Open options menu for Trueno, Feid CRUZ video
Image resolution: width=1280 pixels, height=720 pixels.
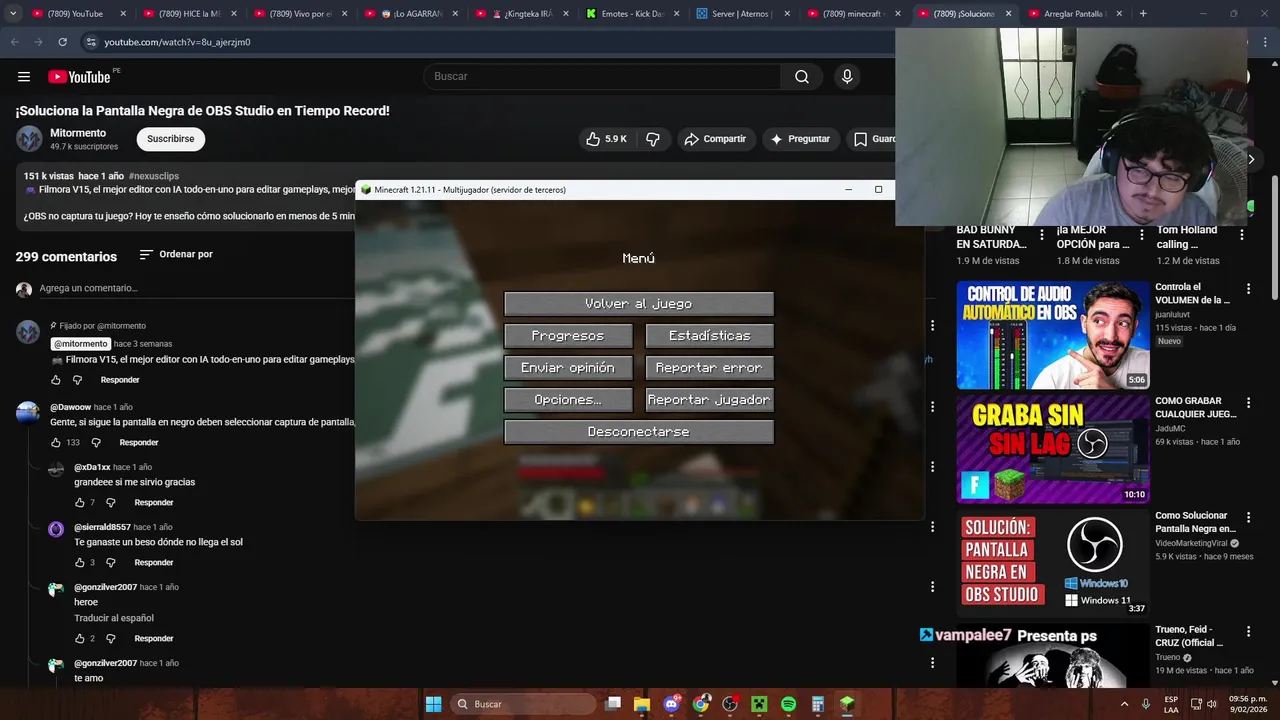coord(1248,632)
